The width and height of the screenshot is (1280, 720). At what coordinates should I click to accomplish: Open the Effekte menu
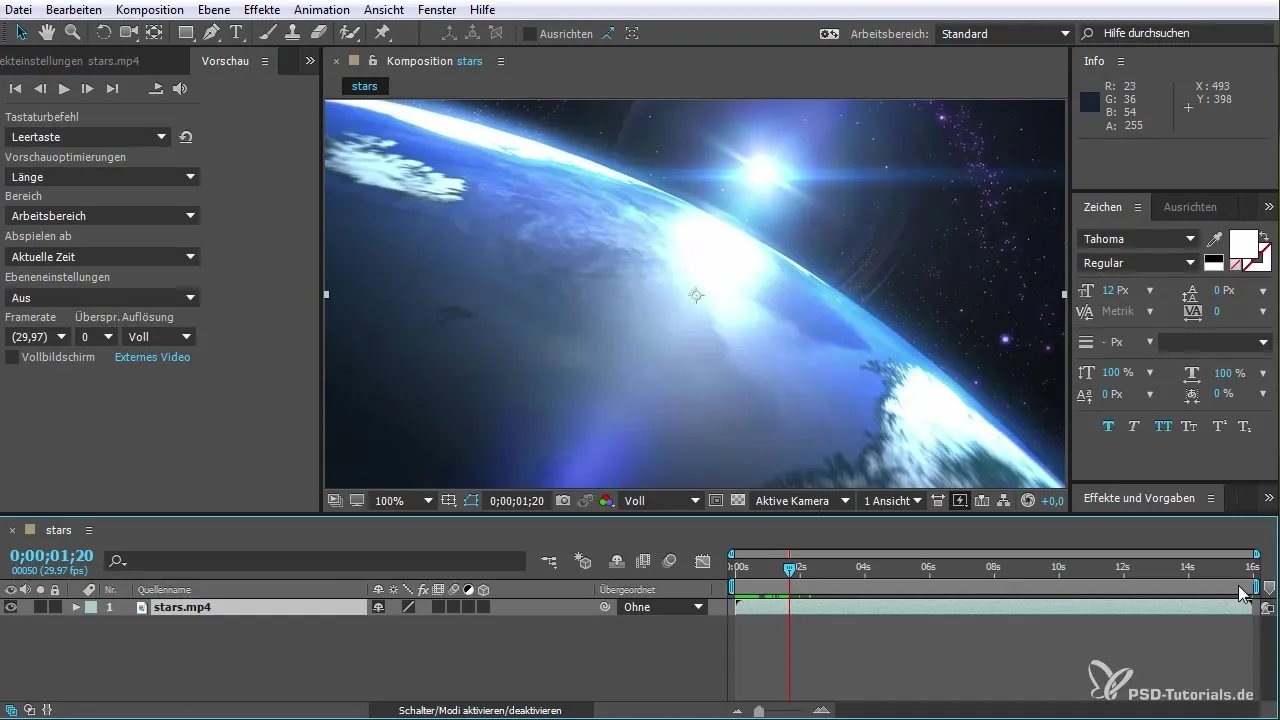(262, 9)
